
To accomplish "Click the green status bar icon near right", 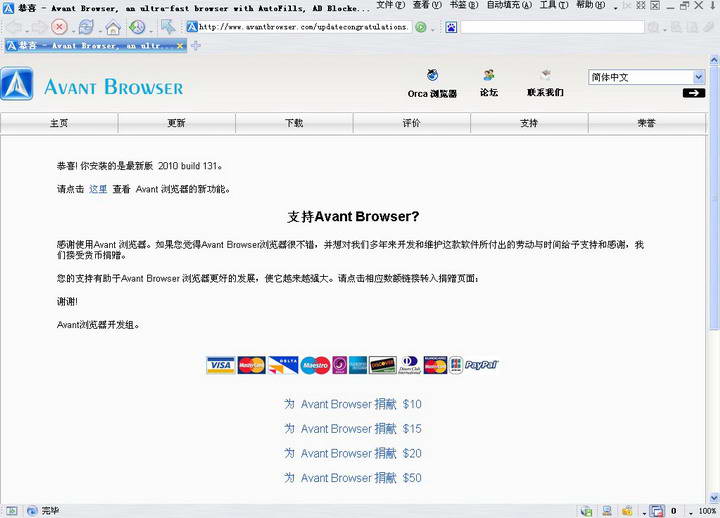I will (586, 511).
